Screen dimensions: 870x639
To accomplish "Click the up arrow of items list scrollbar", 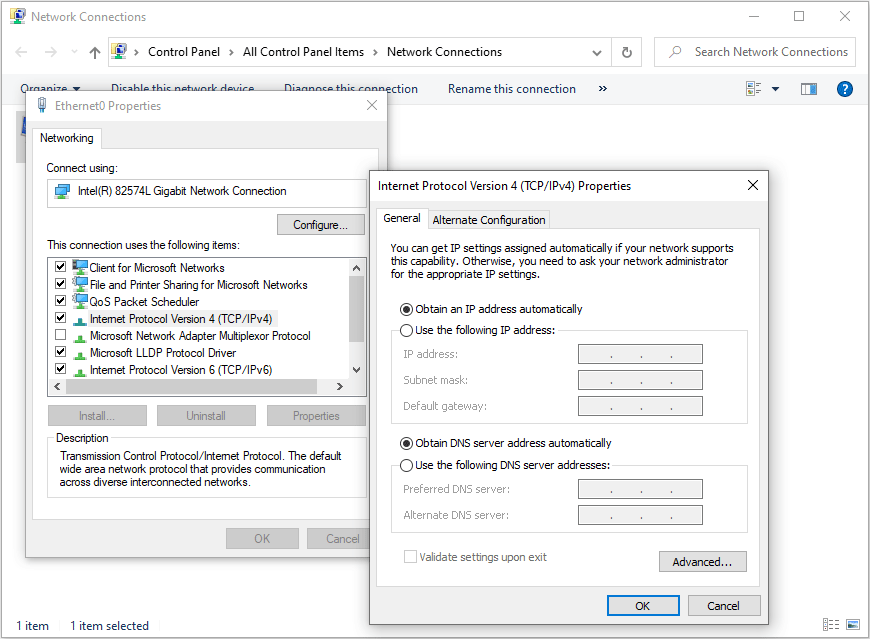I will point(356,268).
